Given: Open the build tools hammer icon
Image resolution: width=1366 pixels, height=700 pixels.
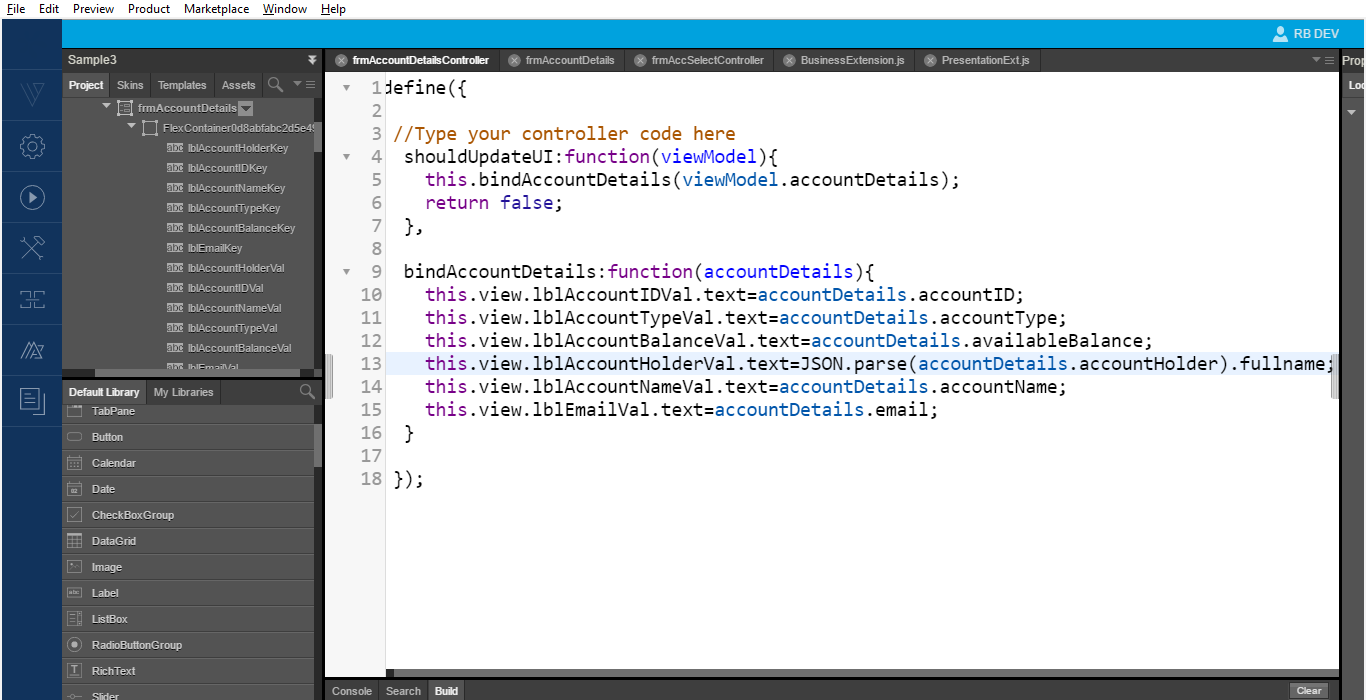Looking at the screenshot, I should [x=32, y=249].
